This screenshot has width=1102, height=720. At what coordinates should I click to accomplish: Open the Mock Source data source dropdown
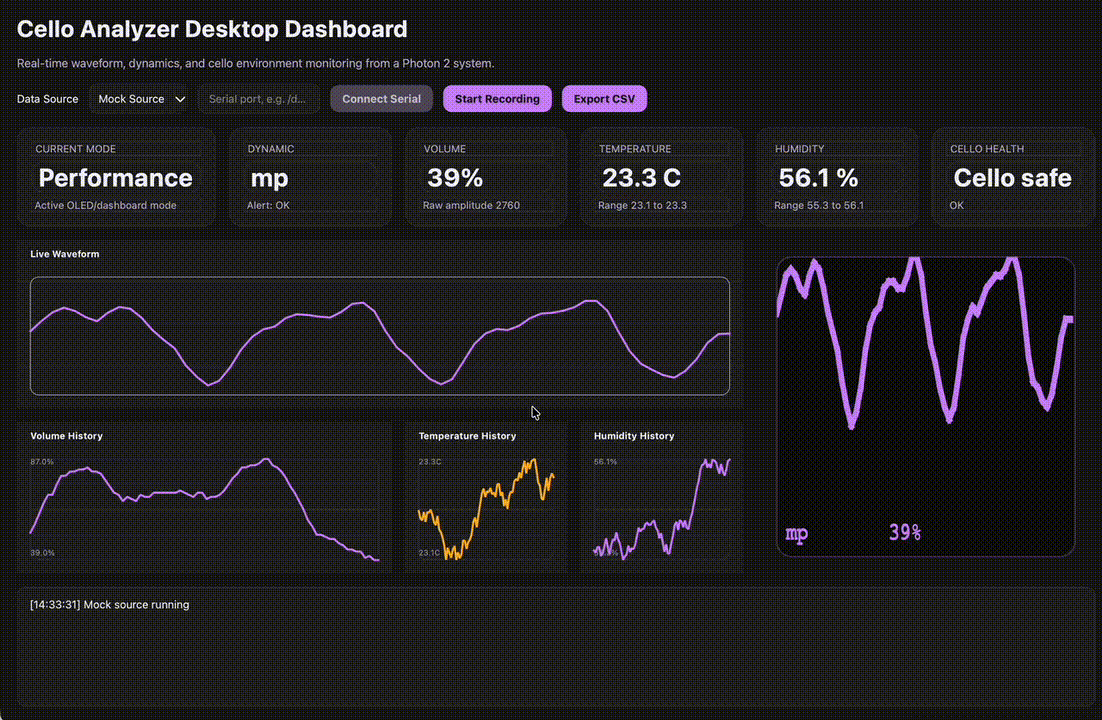pos(141,99)
